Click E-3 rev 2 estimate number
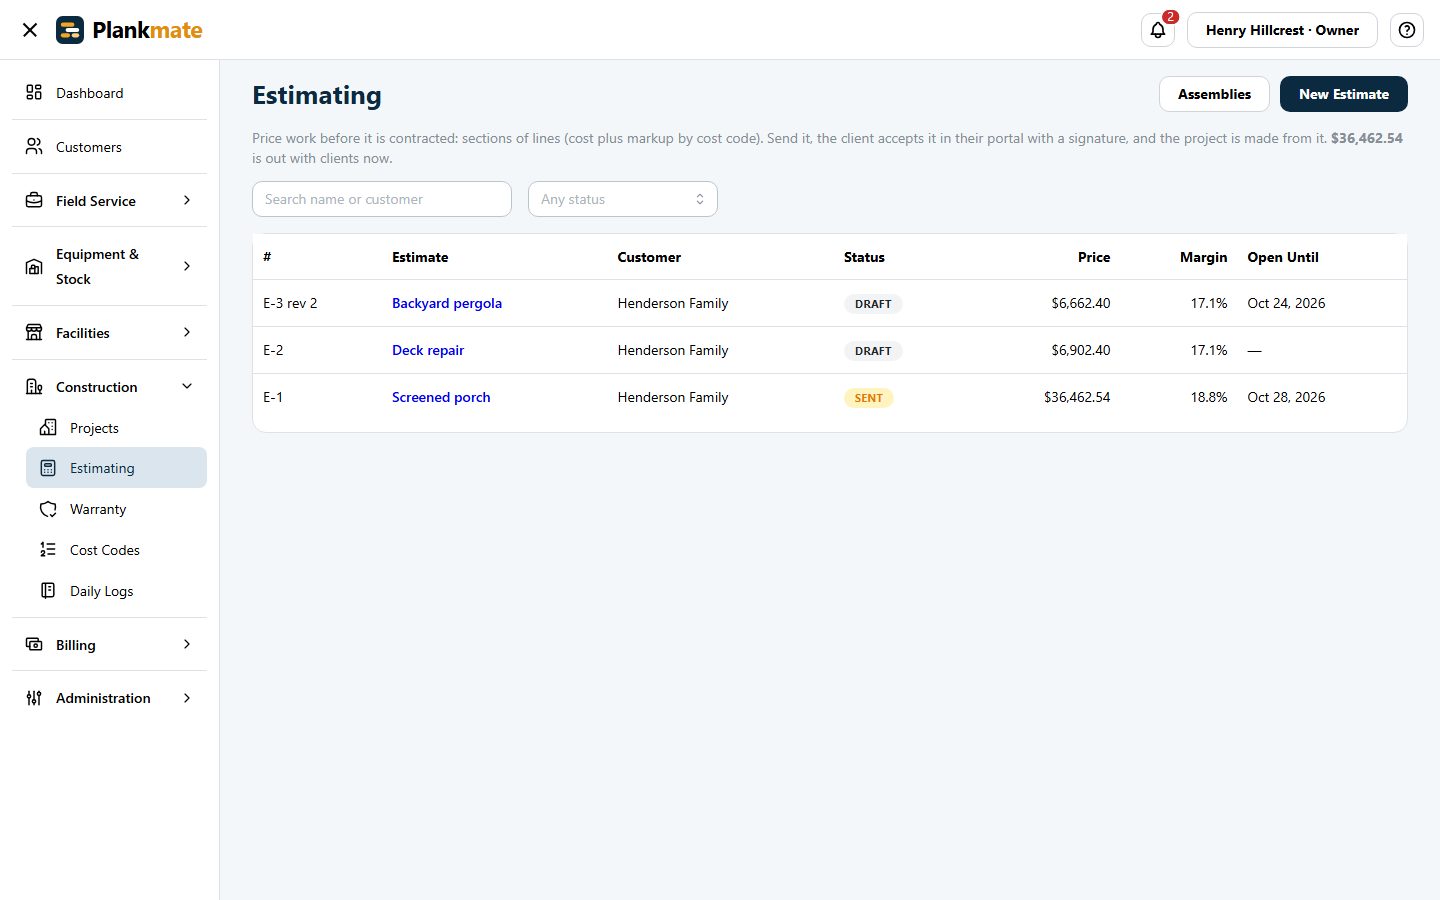The image size is (1440, 900). [290, 303]
